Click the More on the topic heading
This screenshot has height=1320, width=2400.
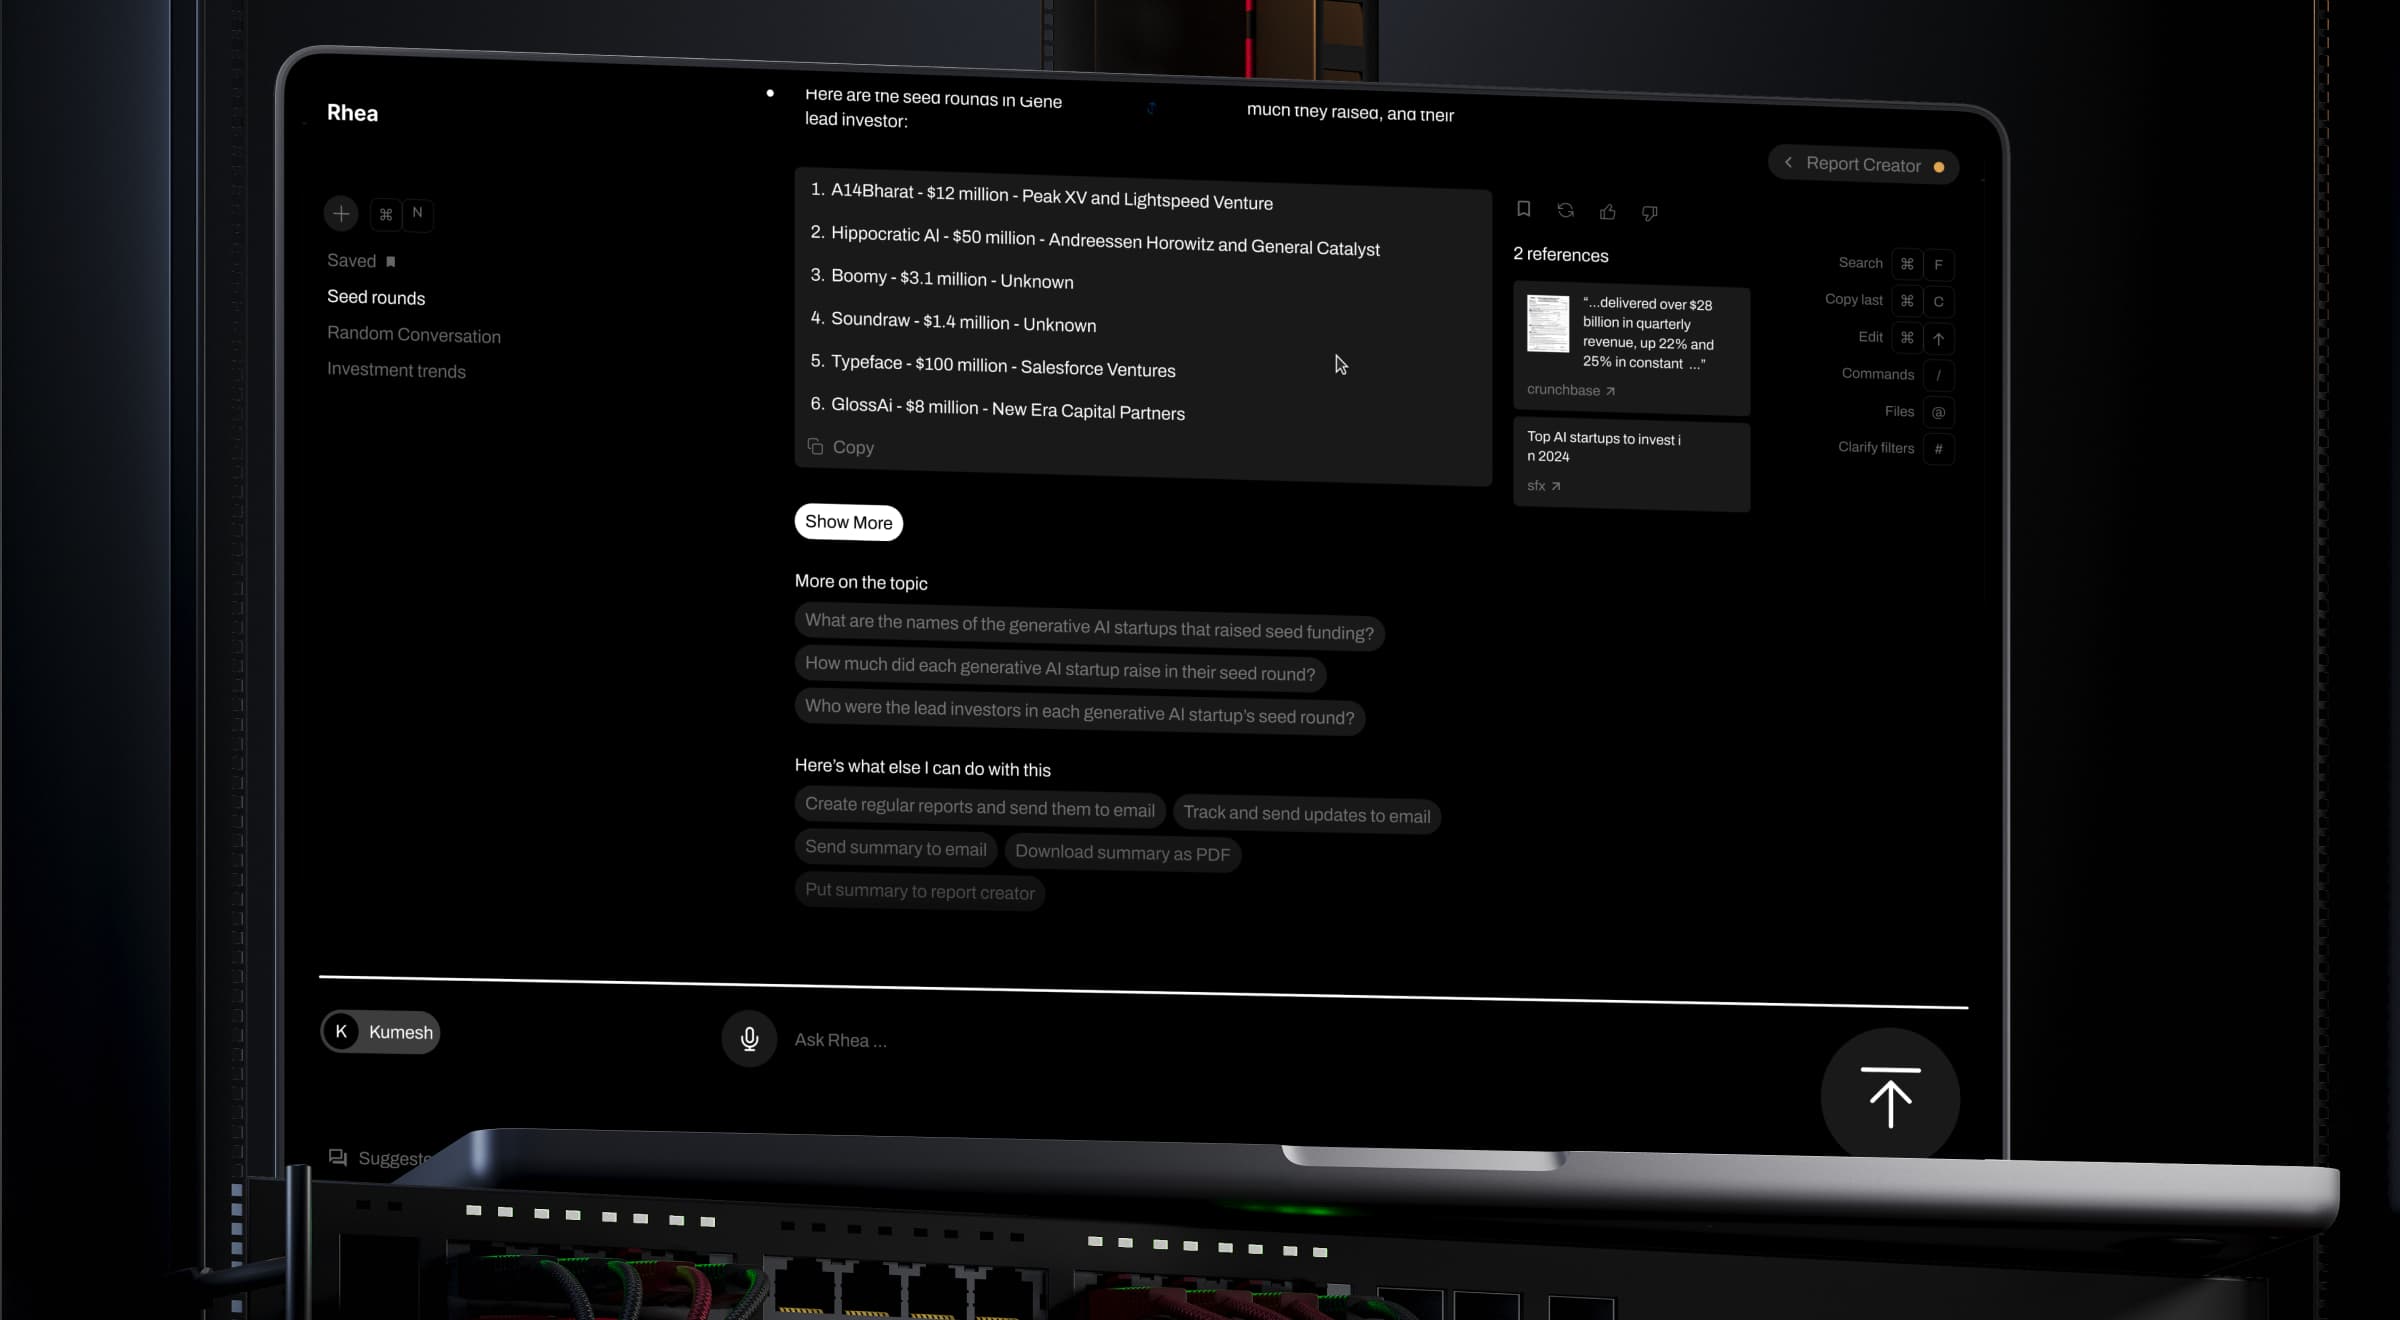coord(860,582)
